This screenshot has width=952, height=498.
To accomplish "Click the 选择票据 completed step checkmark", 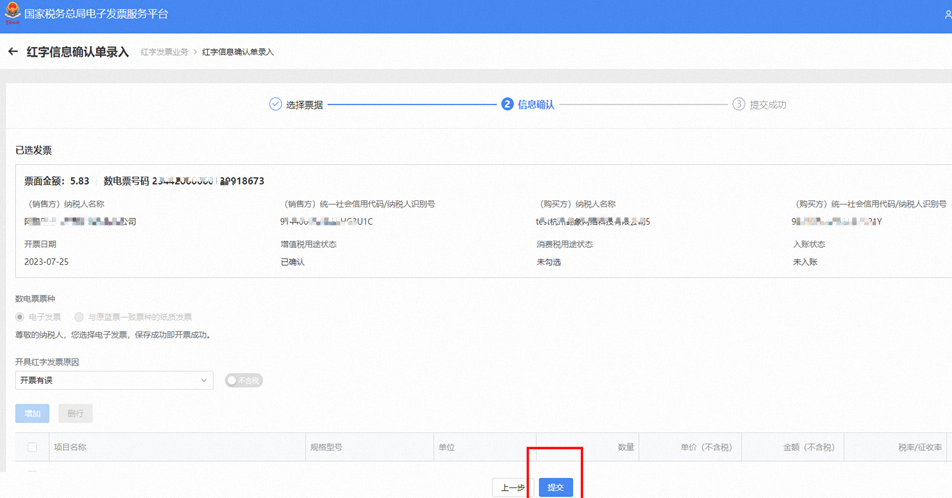I will [275, 104].
